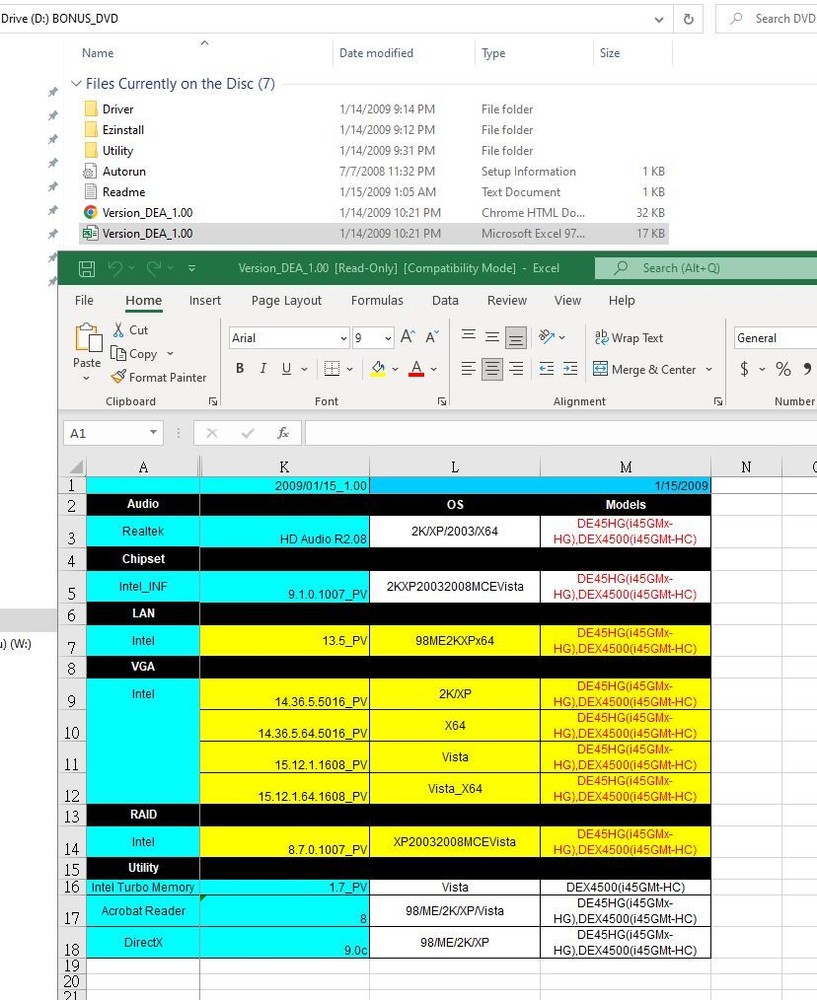Refresh the File Explorer address bar

(688, 18)
